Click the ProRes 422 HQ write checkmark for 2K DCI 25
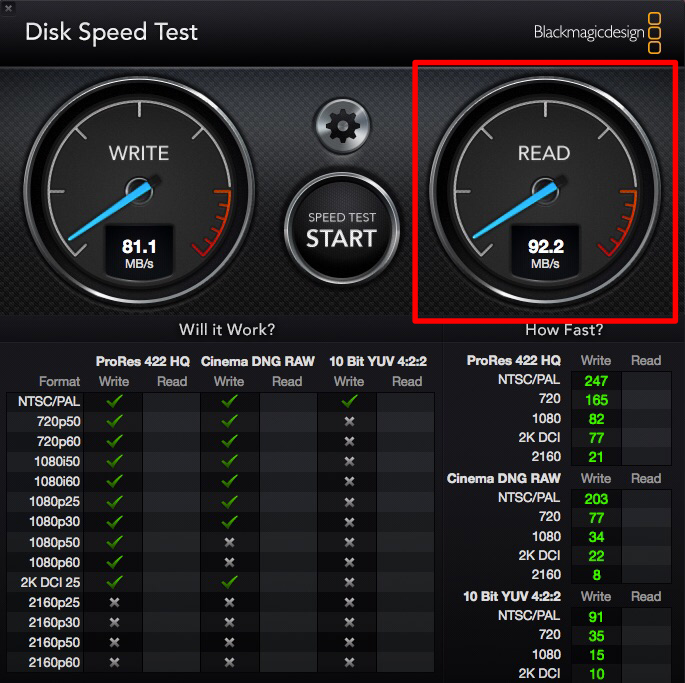This screenshot has height=683, width=685. click(114, 582)
